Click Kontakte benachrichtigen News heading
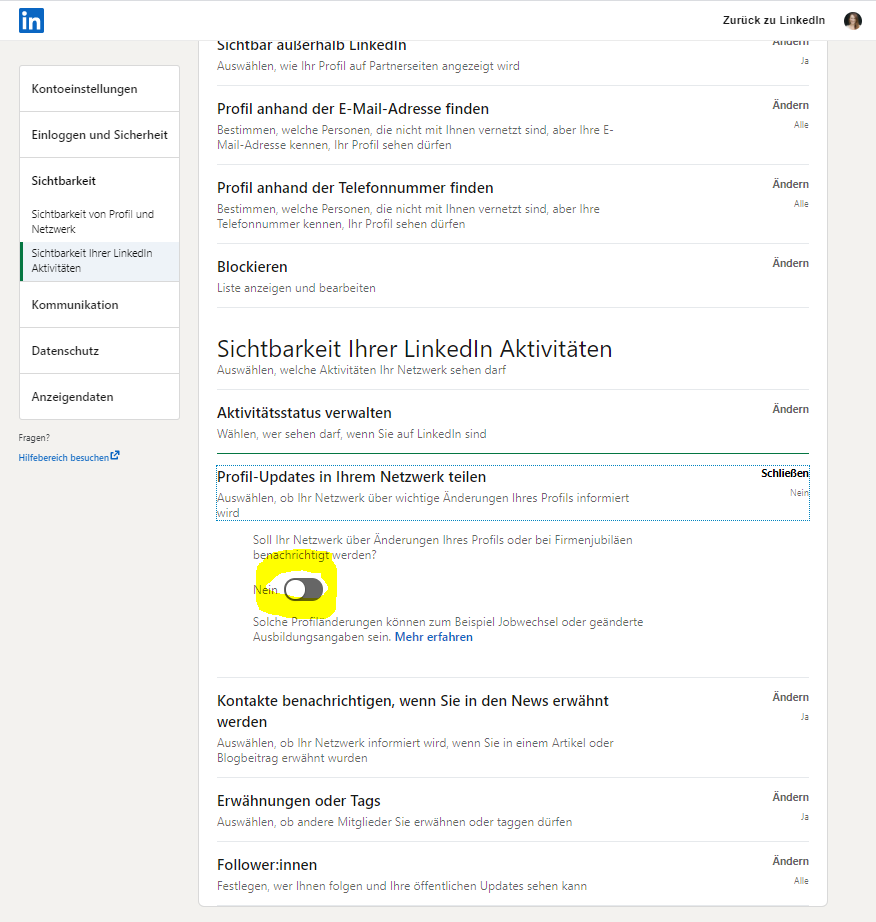The image size is (876, 922). [413, 711]
